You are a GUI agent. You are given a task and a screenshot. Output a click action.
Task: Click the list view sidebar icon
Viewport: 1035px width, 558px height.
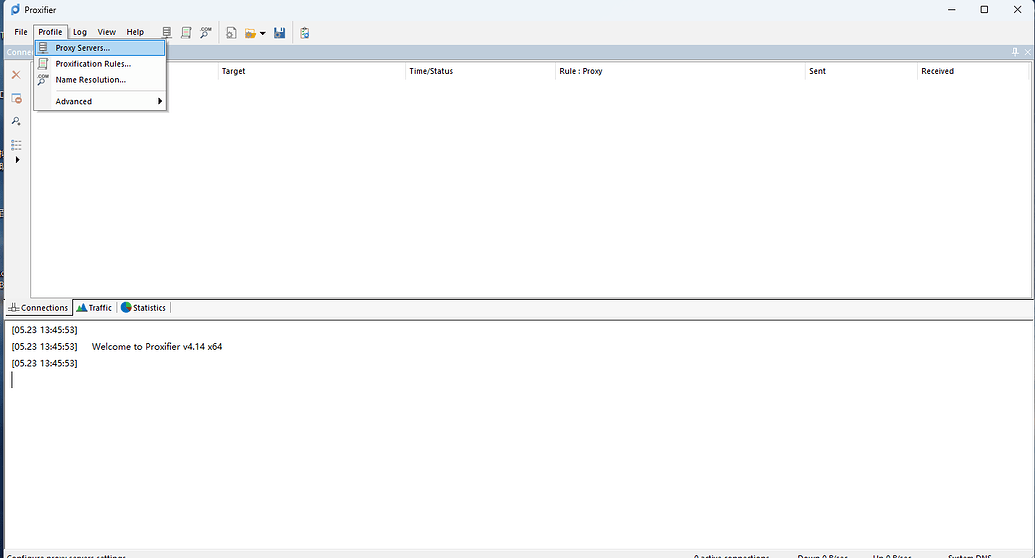coord(17,145)
